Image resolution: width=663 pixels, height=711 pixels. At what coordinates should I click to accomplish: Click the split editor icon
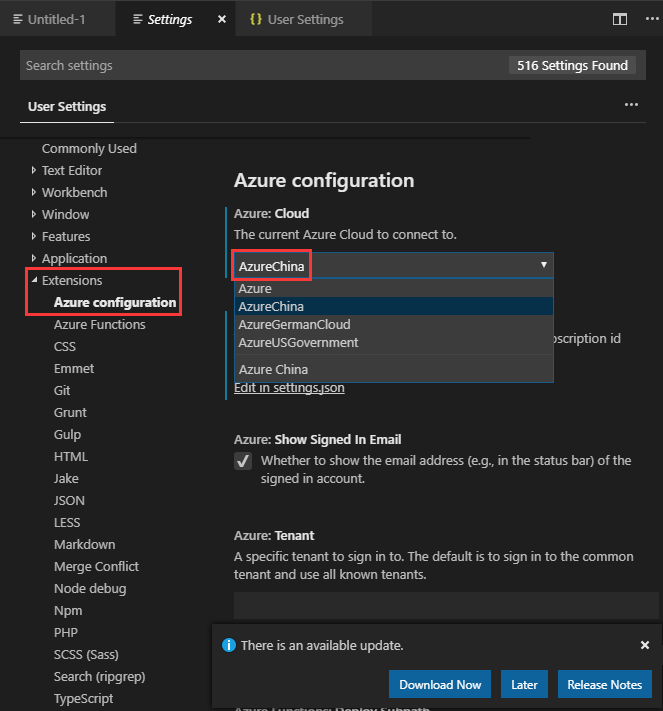[x=620, y=19]
